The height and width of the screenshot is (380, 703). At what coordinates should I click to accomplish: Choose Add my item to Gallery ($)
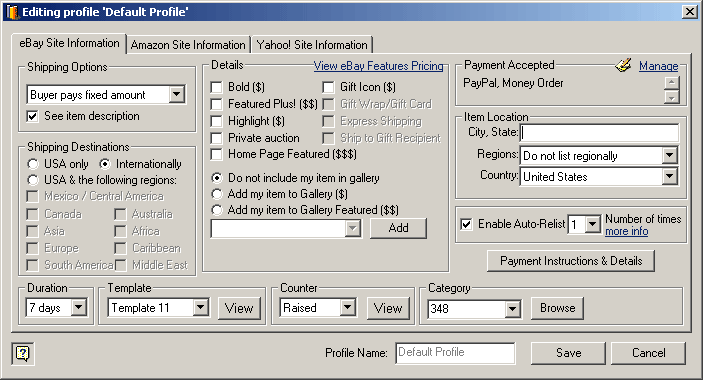tap(217, 194)
